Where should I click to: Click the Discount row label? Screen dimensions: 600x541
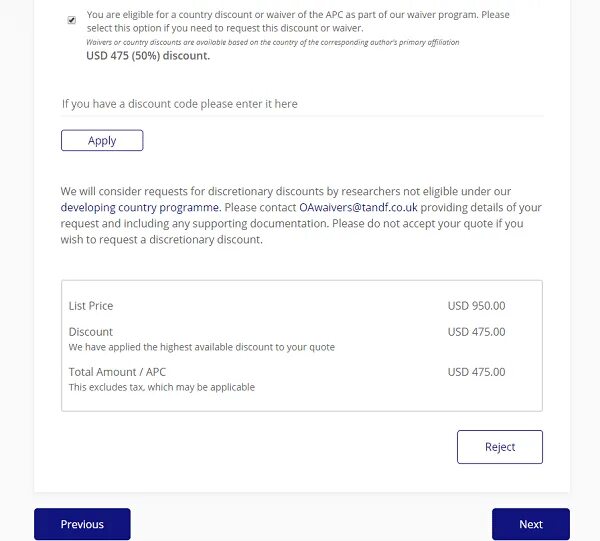coord(91,332)
